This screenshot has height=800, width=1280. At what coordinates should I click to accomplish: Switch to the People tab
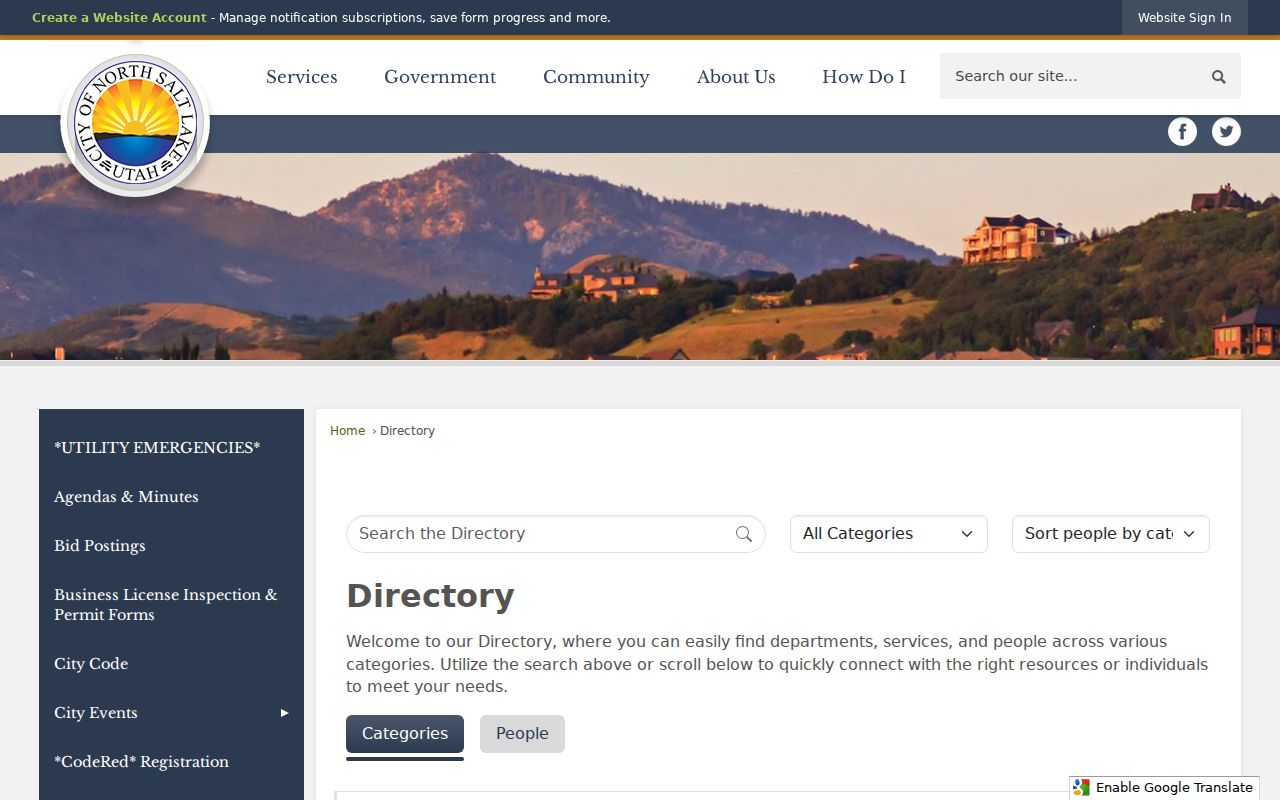pyautogui.click(x=522, y=734)
